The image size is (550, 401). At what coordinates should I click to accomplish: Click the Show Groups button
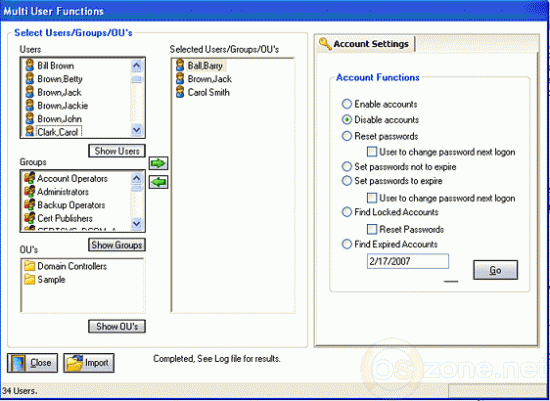(x=117, y=245)
